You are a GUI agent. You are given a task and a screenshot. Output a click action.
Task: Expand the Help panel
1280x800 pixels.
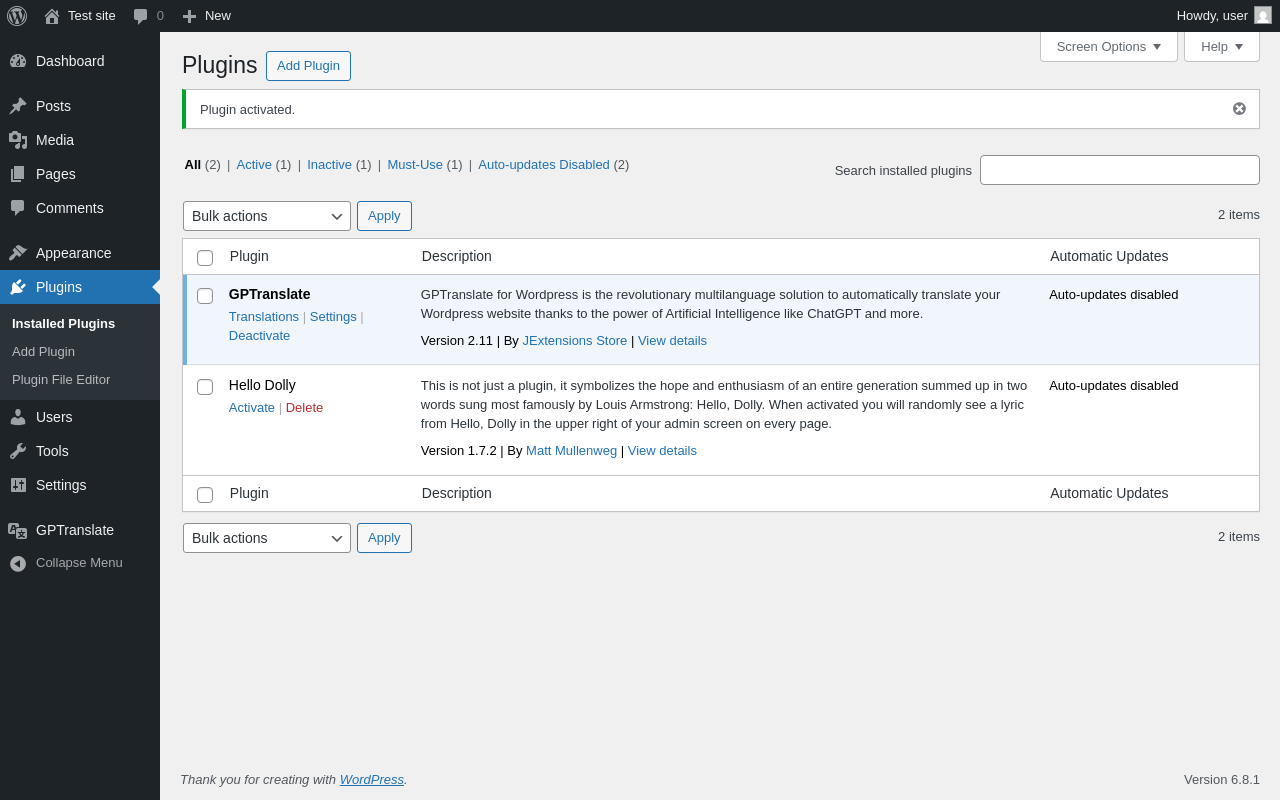(x=1221, y=47)
